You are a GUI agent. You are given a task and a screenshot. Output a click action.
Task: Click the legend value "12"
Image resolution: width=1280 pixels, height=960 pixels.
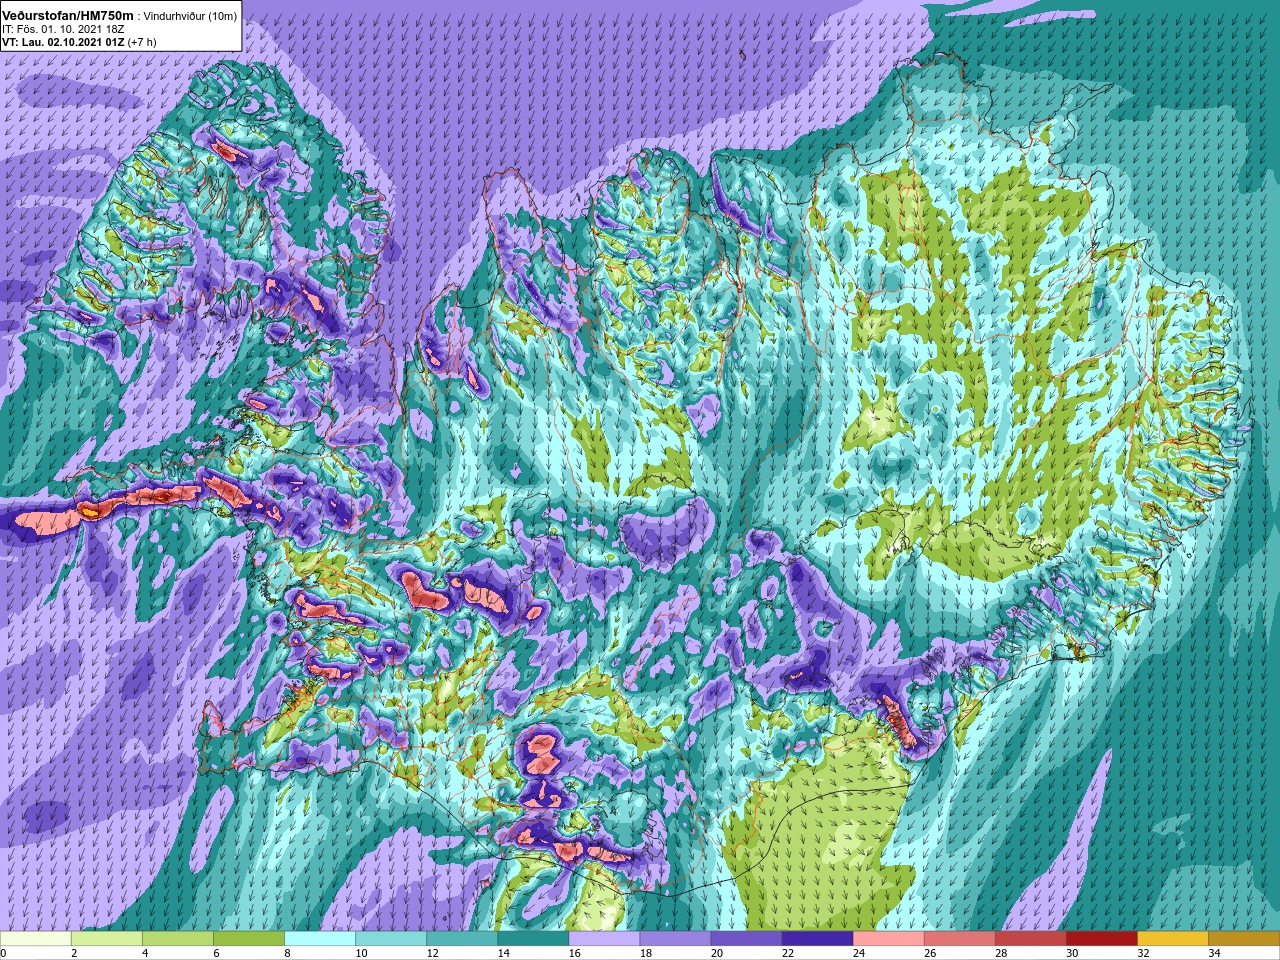pyautogui.click(x=432, y=953)
